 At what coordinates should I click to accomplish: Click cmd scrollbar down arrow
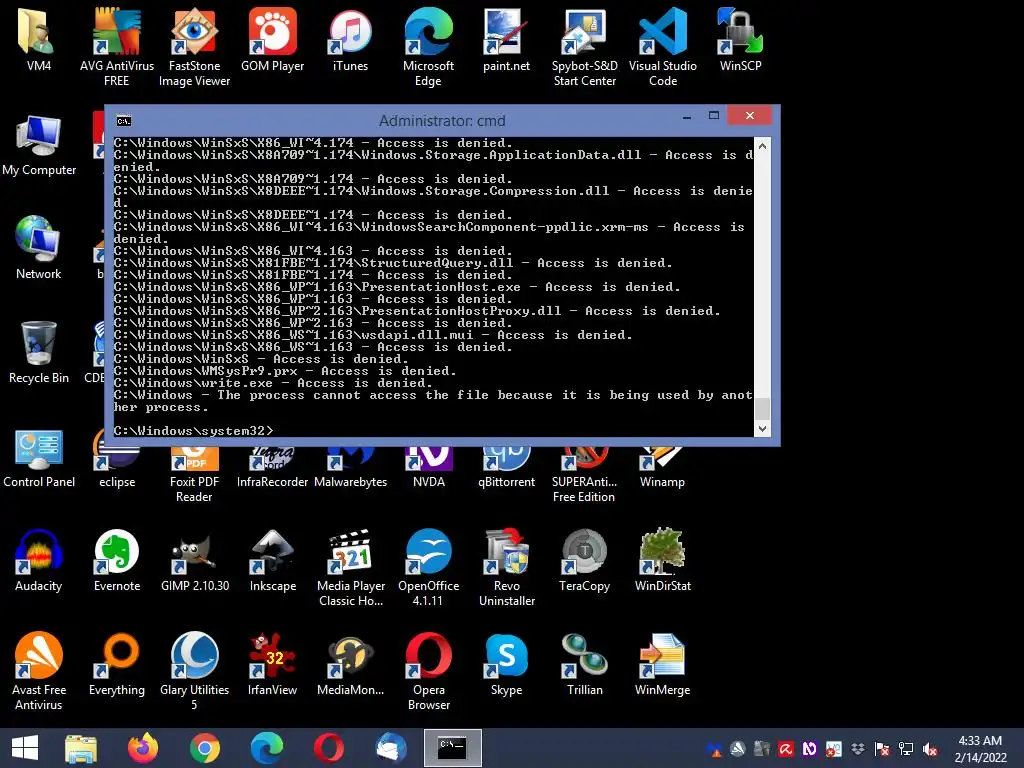coord(762,428)
